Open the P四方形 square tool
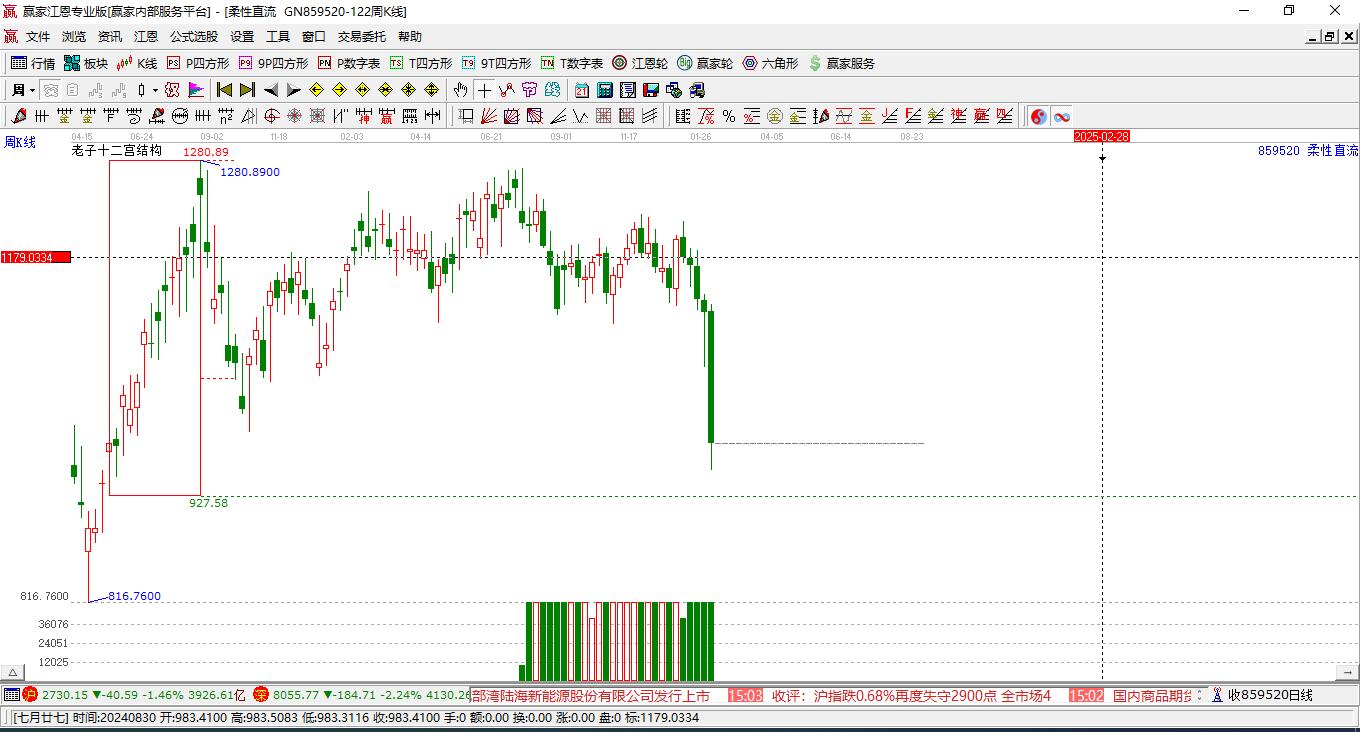Screen dimensions: 1360x732 point(197,63)
